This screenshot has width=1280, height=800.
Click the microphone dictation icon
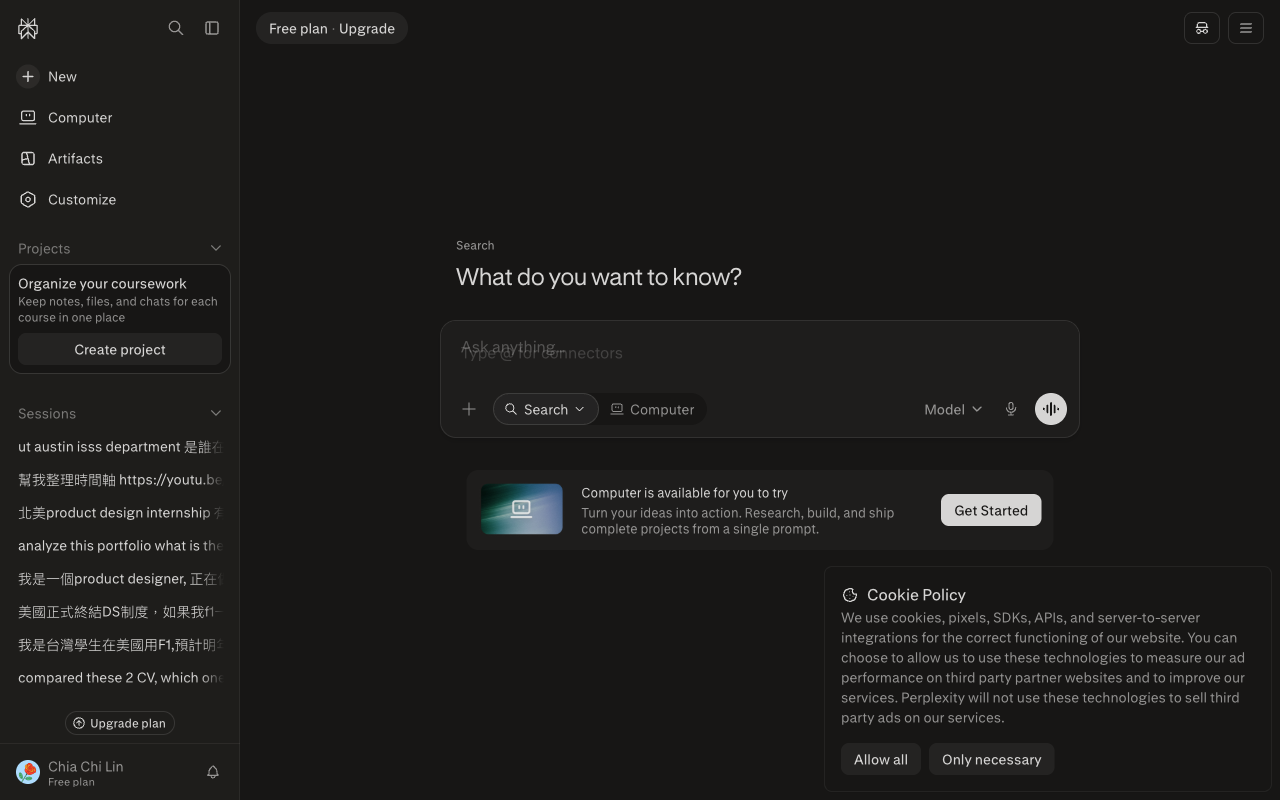[1011, 409]
